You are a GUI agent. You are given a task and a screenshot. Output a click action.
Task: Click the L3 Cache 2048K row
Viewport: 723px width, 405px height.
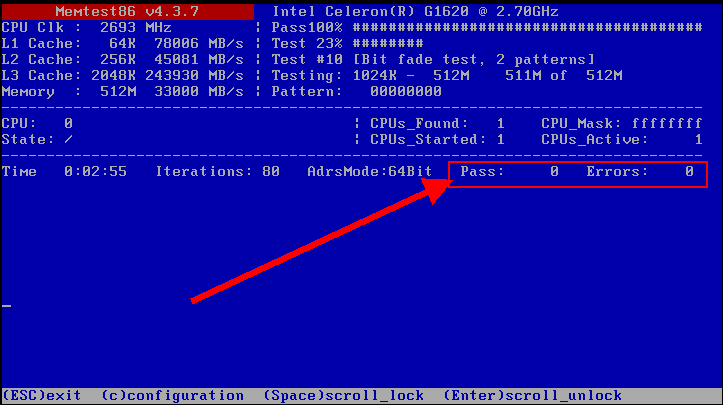125,76
